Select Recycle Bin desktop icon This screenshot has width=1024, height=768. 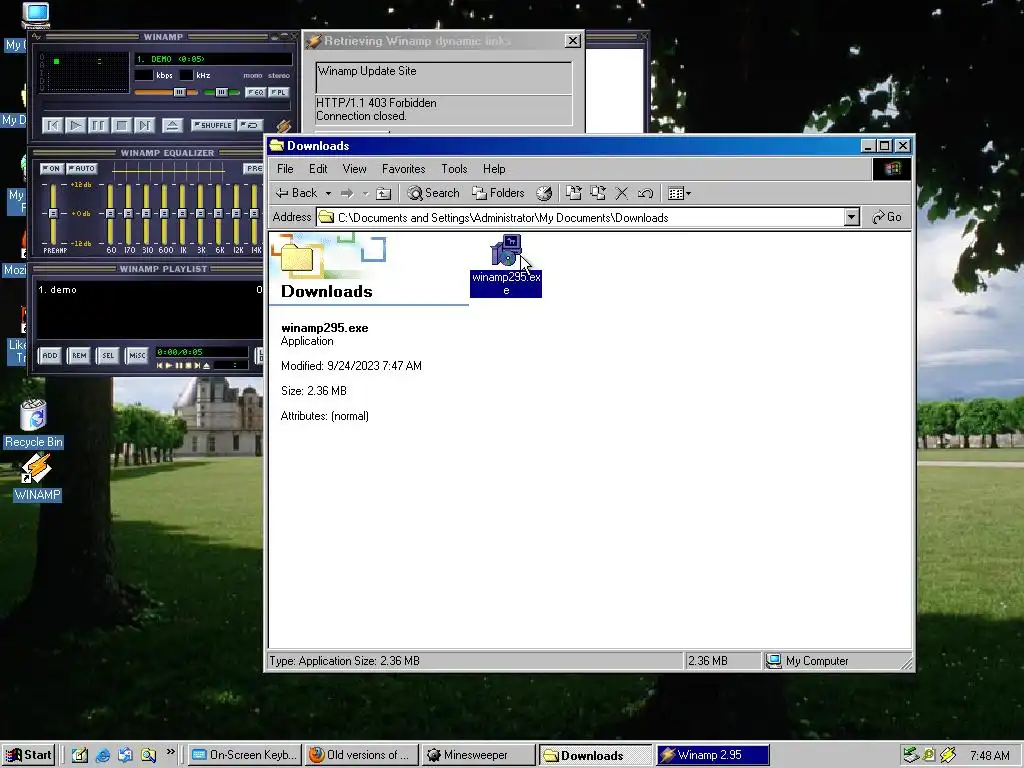(33, 424)
